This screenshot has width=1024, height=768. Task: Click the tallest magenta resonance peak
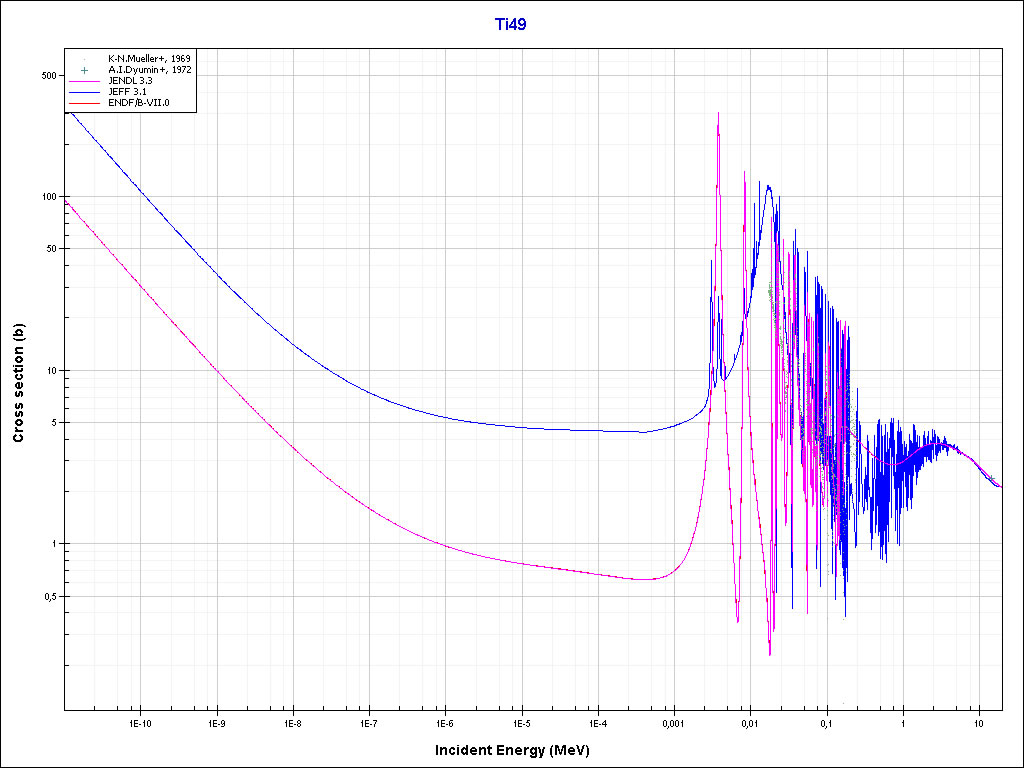[719, 116]
